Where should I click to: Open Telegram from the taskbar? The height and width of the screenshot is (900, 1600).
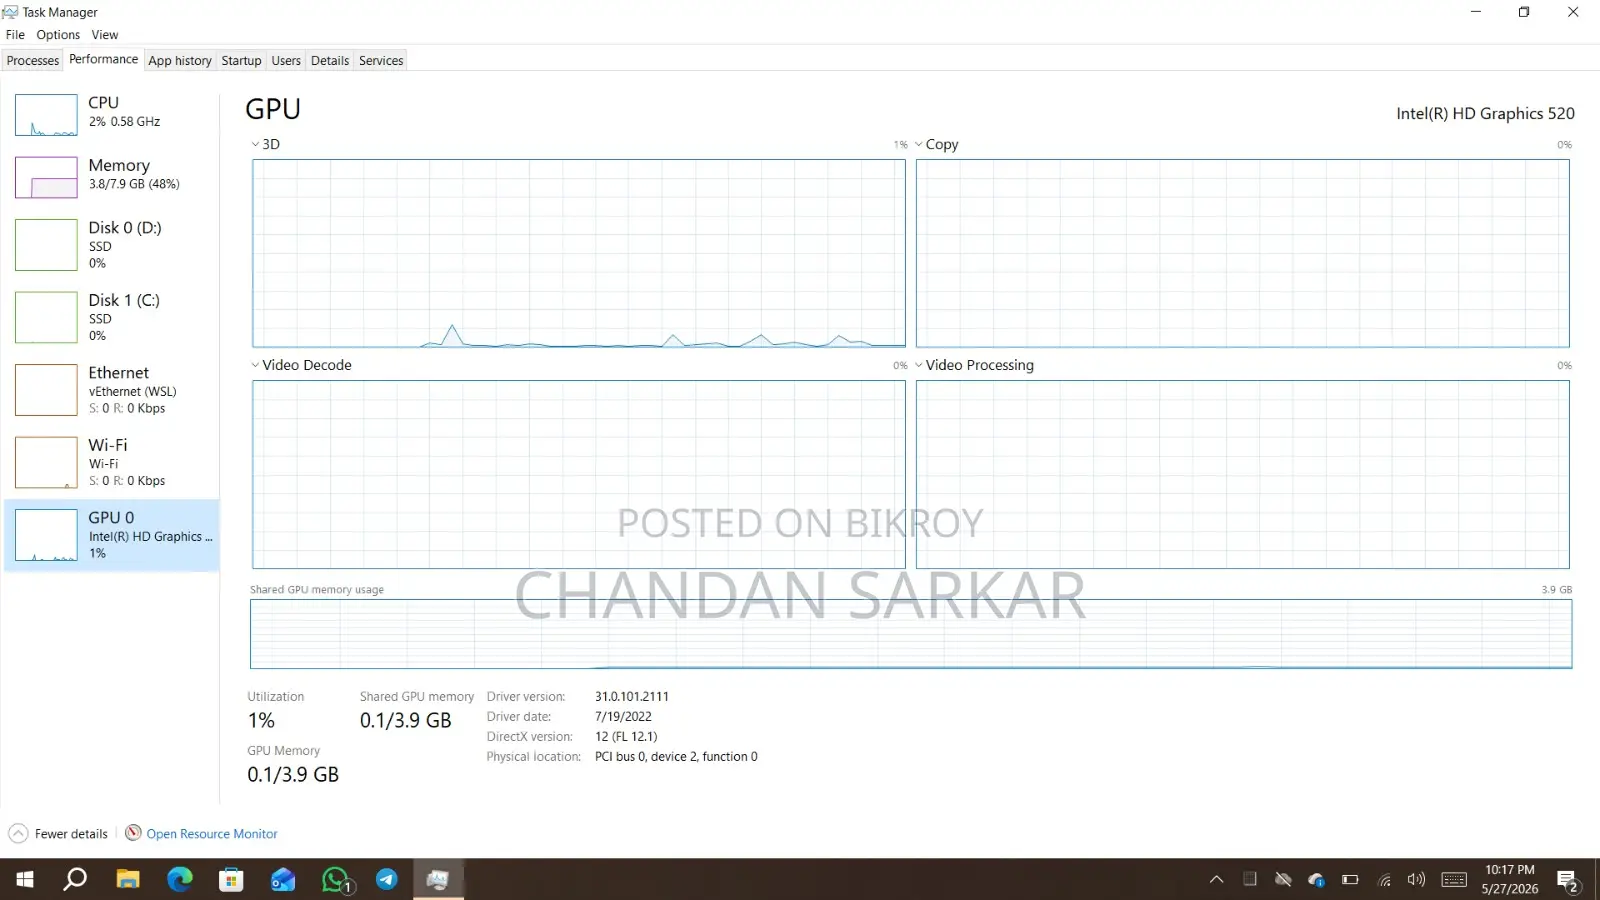click(x=387, y=880)
